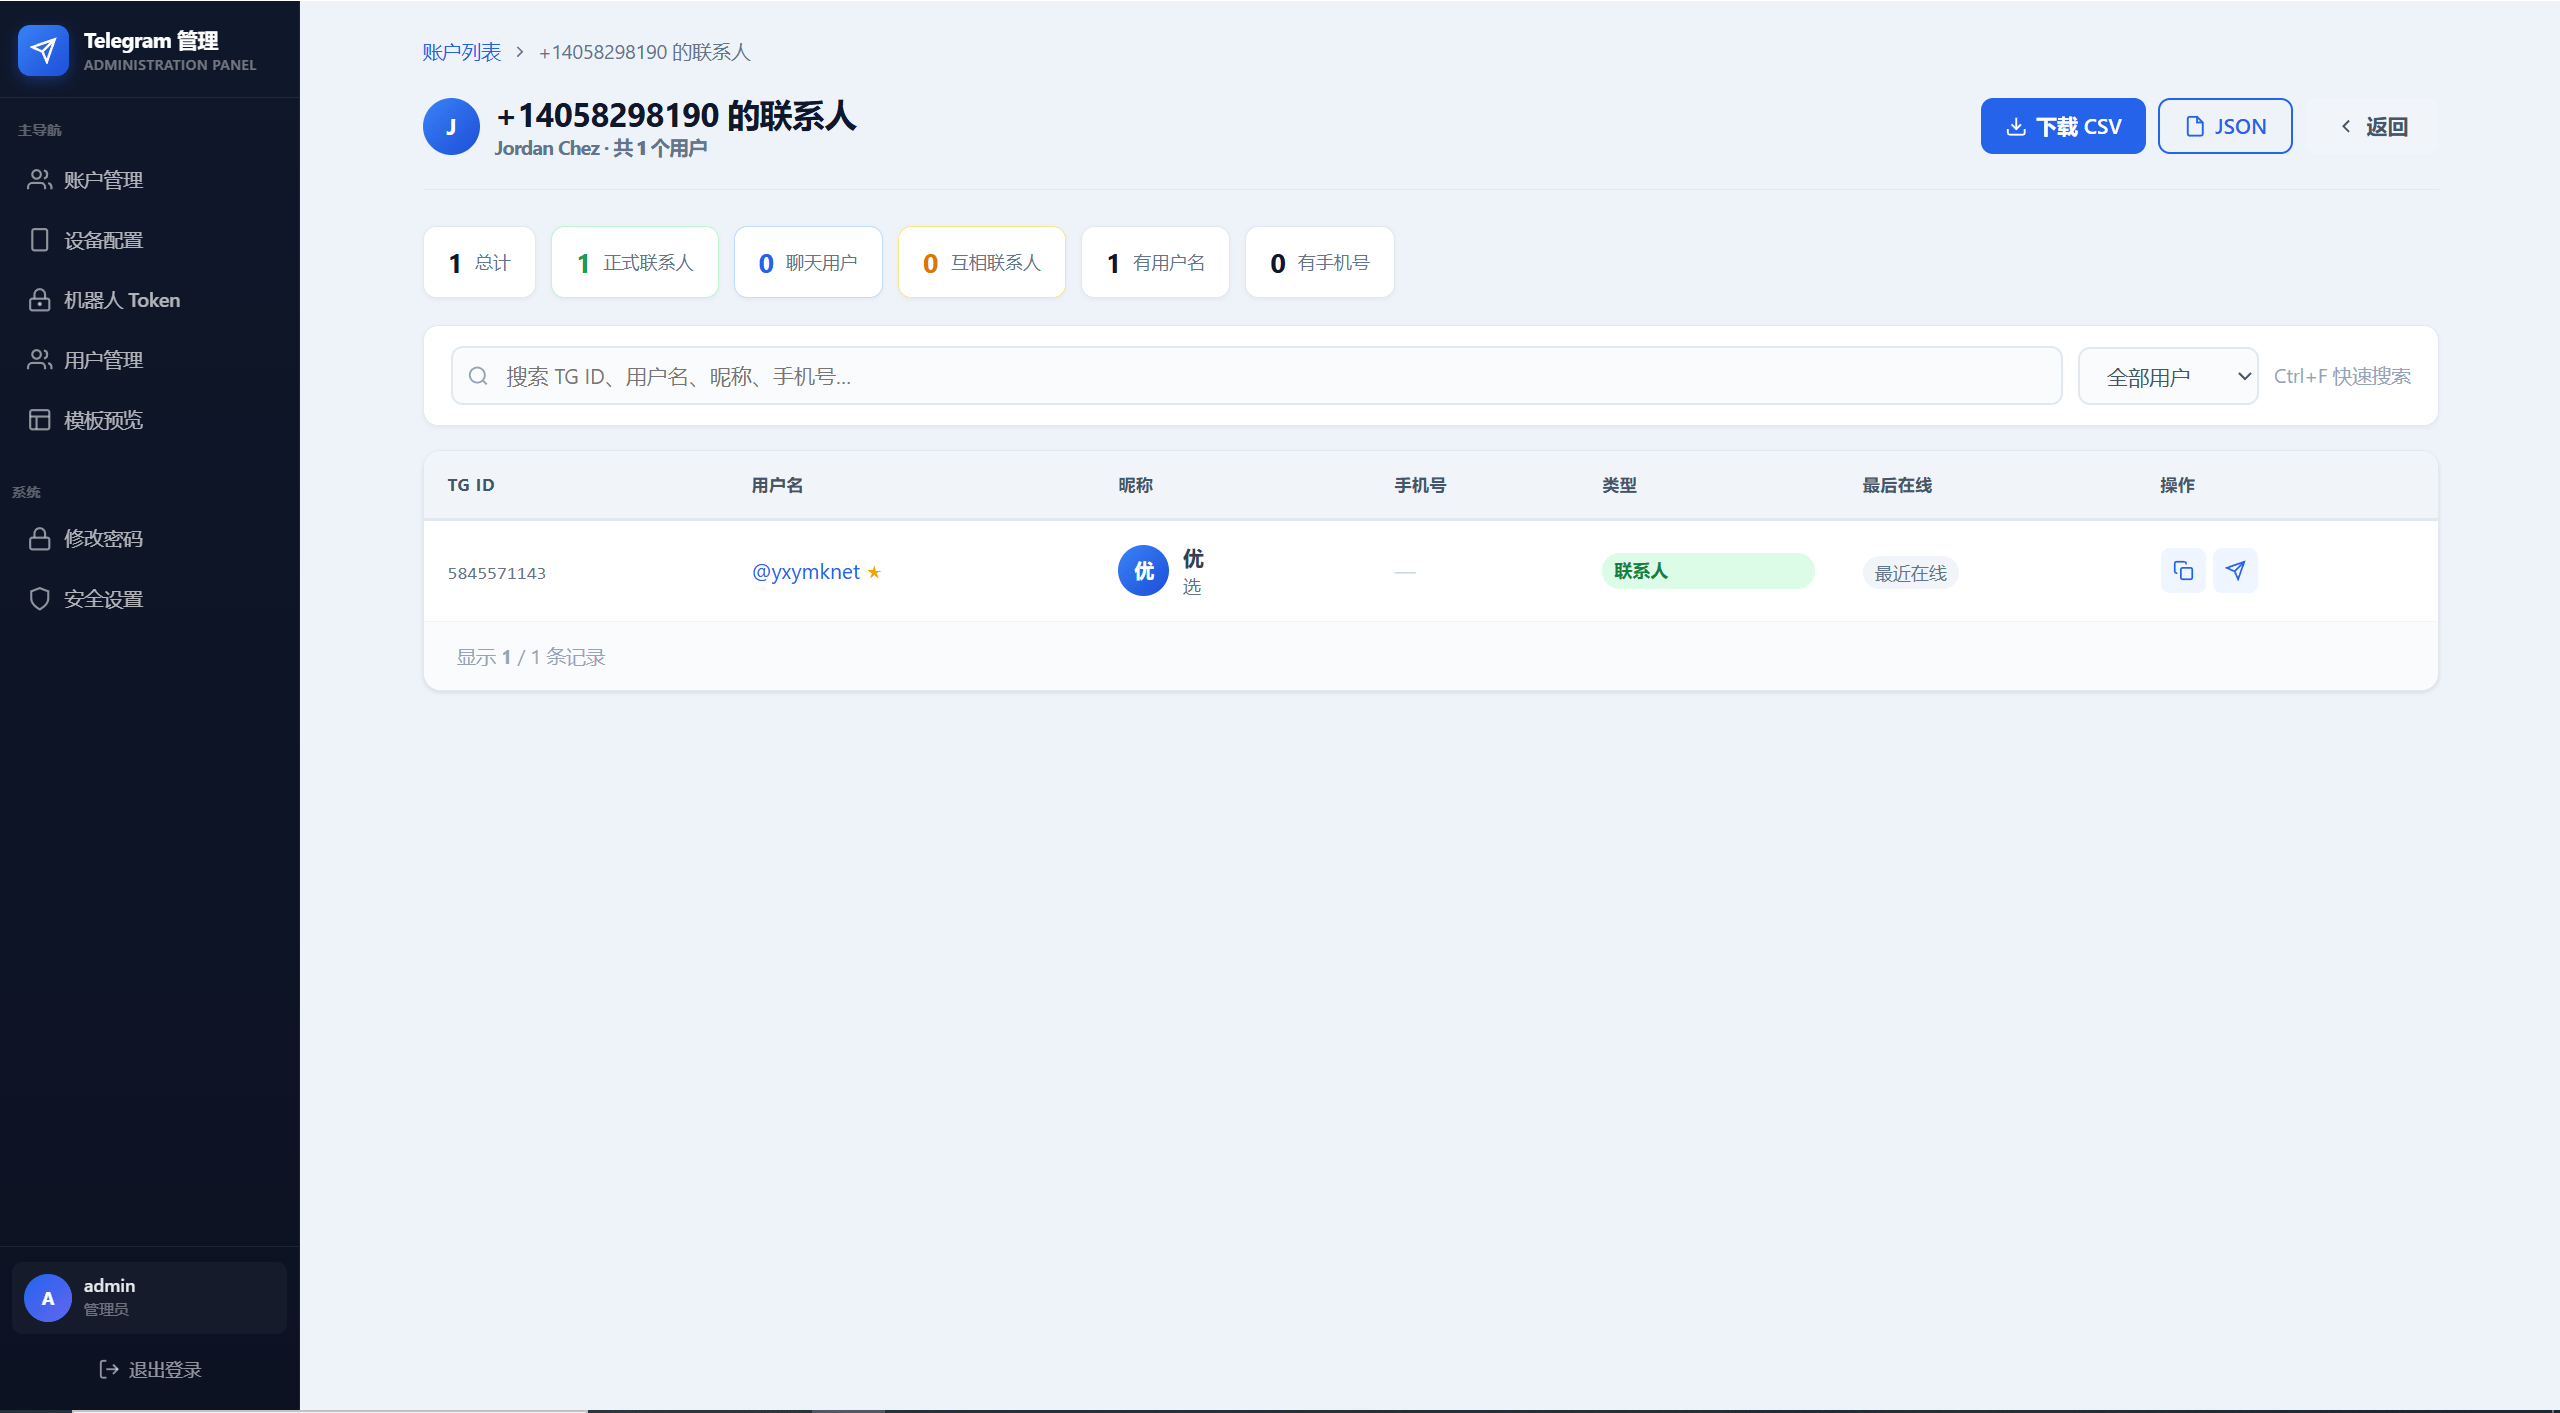Follow the 账户列表 breadcrumb link
This screenshot has height=1413, width=2560.
[461, 52]
